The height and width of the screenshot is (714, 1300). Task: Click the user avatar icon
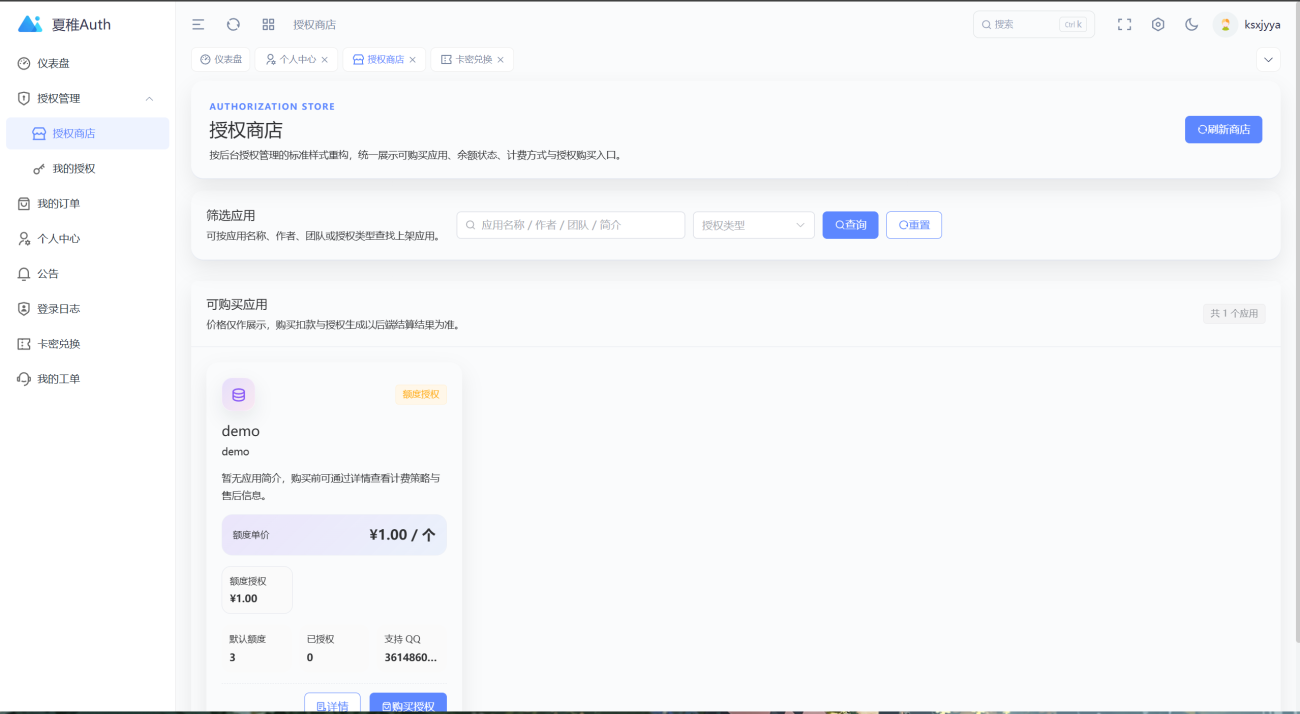[x=1225, y=24]
